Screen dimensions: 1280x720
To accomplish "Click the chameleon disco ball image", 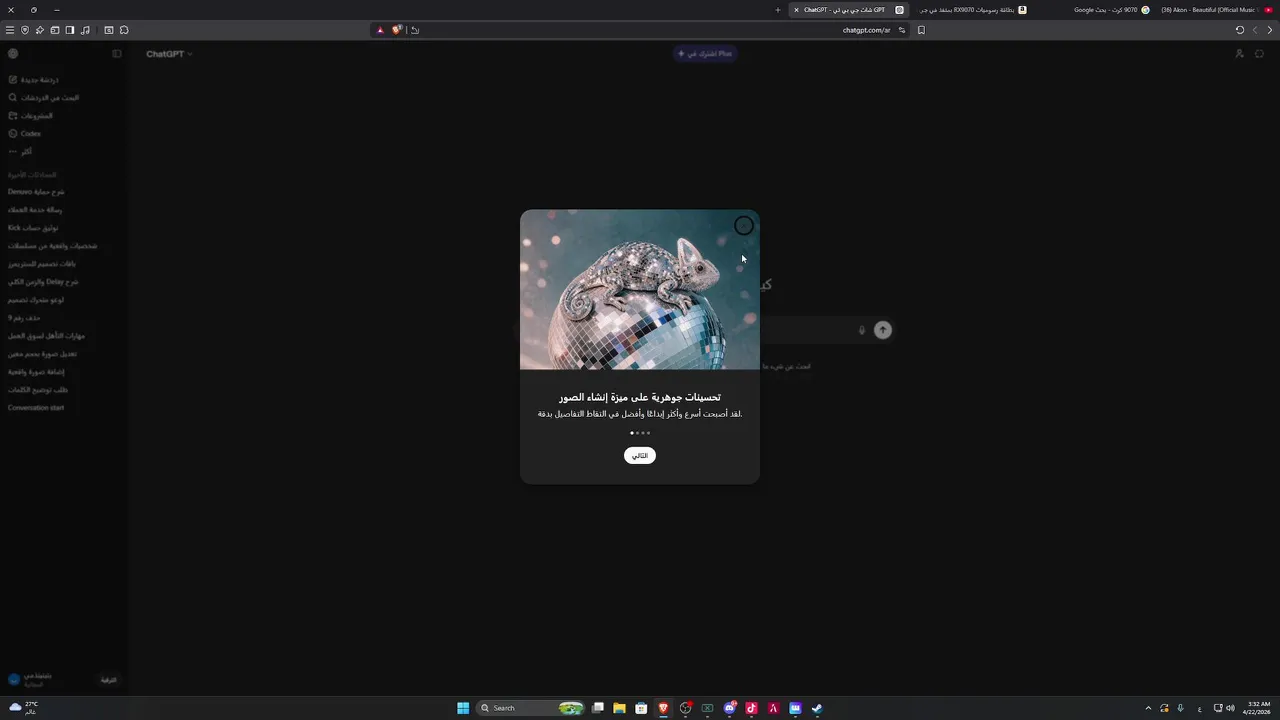I will coord(640,290).
